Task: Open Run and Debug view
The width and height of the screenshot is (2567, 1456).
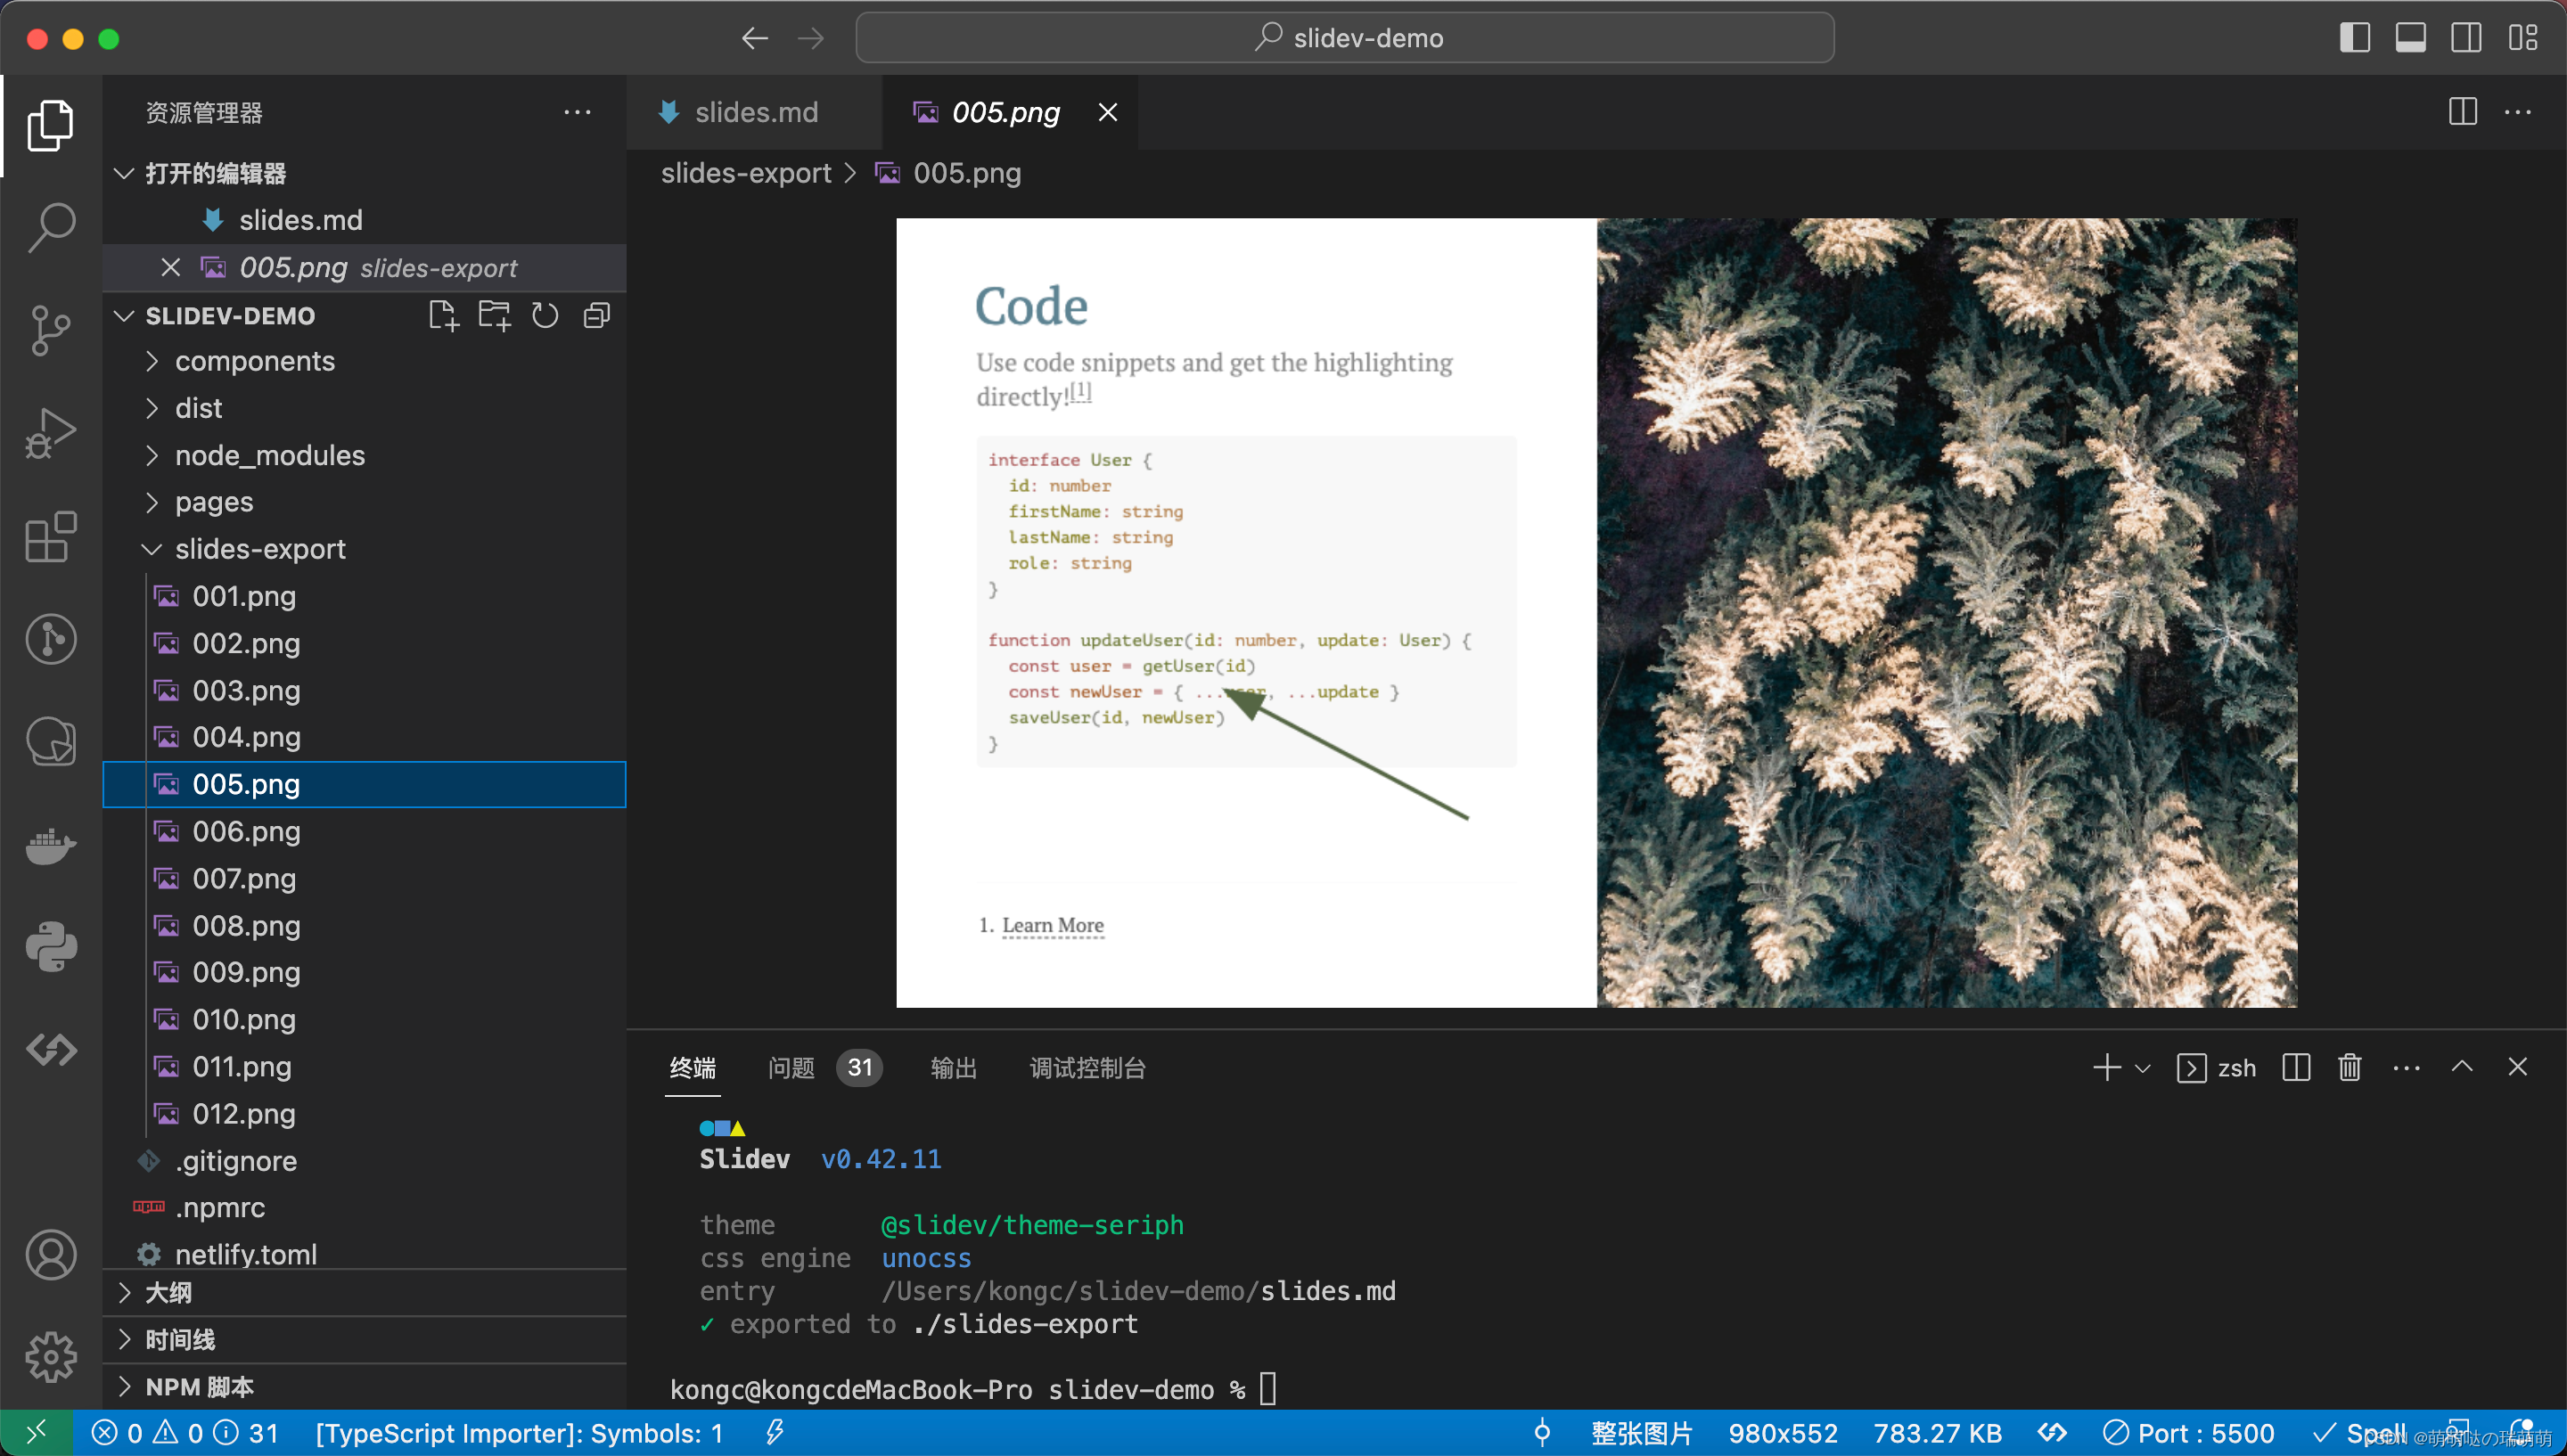Action: 50,433
